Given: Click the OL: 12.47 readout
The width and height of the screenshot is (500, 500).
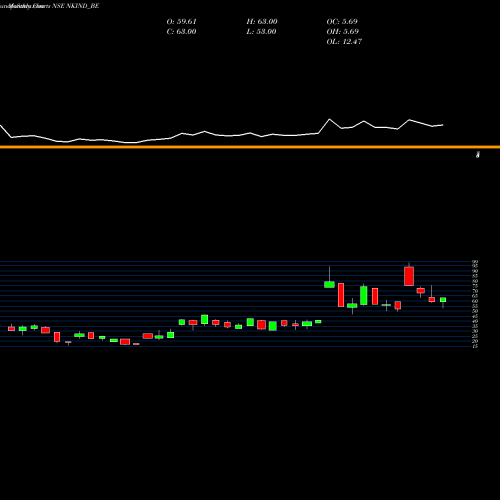Looking at the screenshot, I should (x=344, y=42).
